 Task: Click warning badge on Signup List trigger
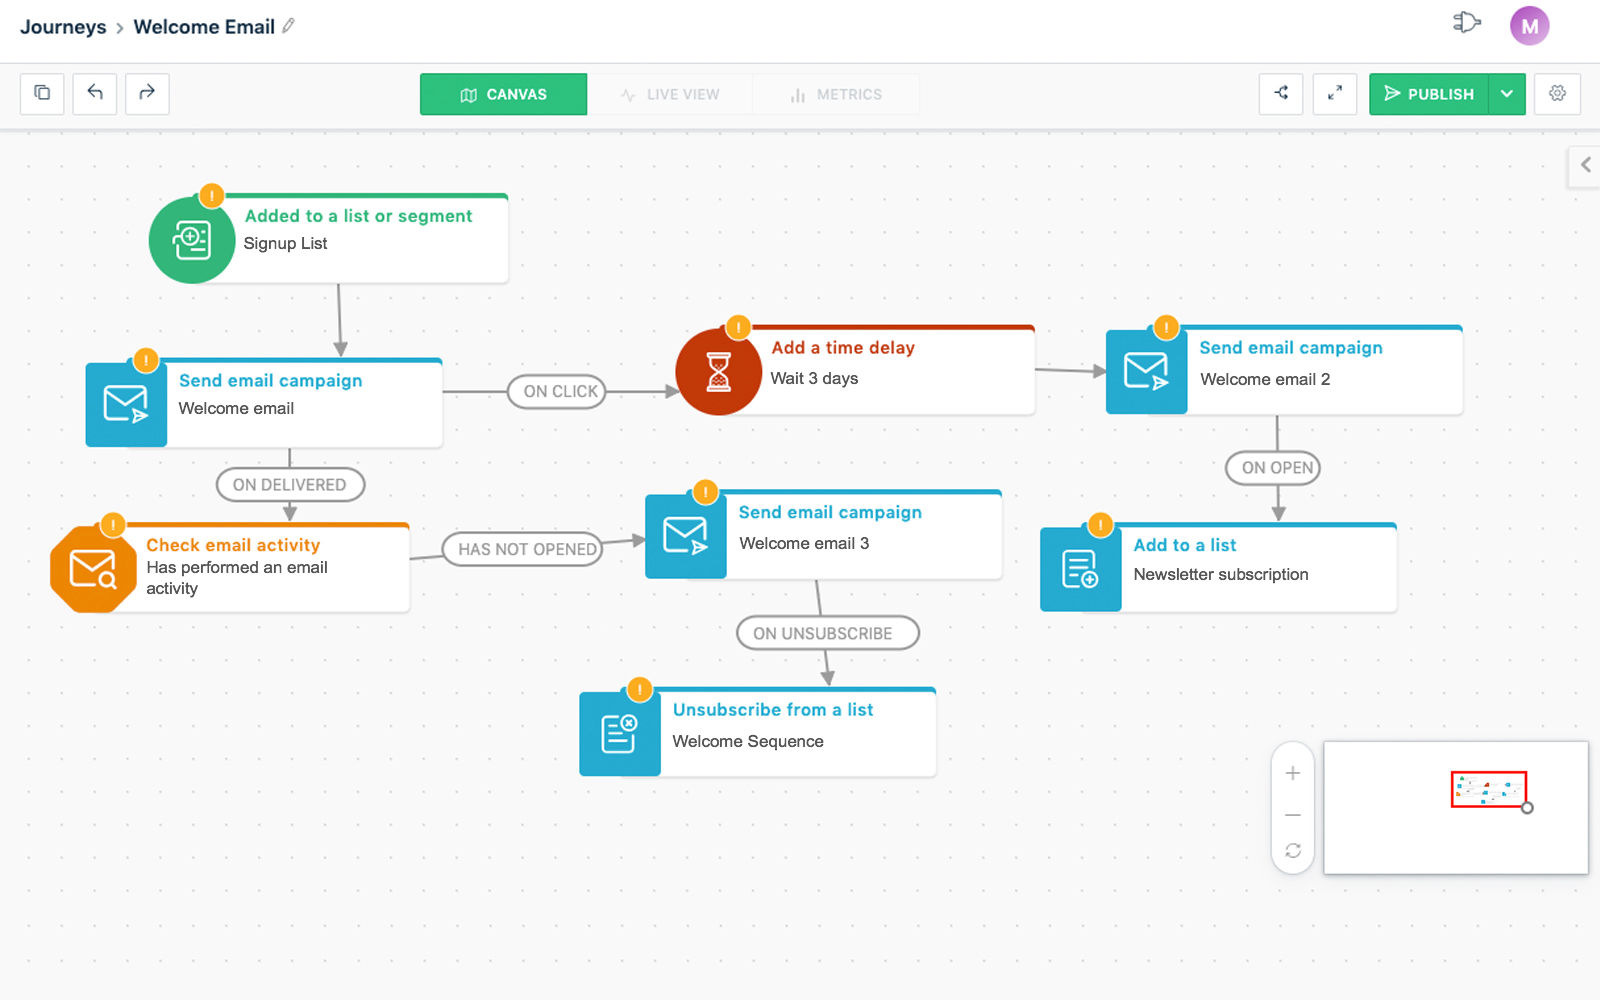pyautogui.click(x=211, y=196)
